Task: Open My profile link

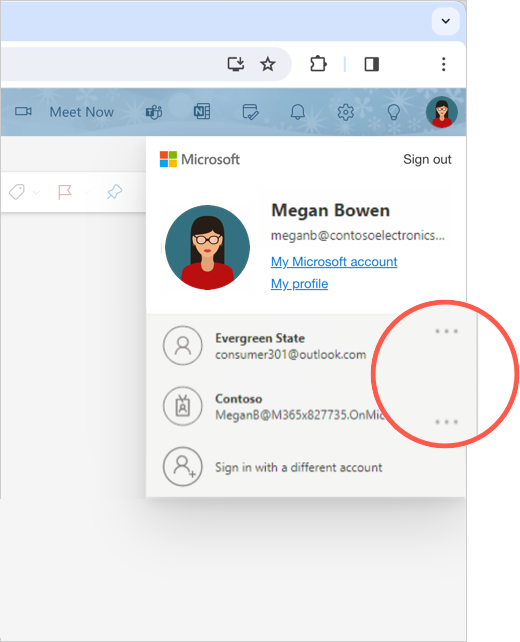Action: click(x=299, y=284)
